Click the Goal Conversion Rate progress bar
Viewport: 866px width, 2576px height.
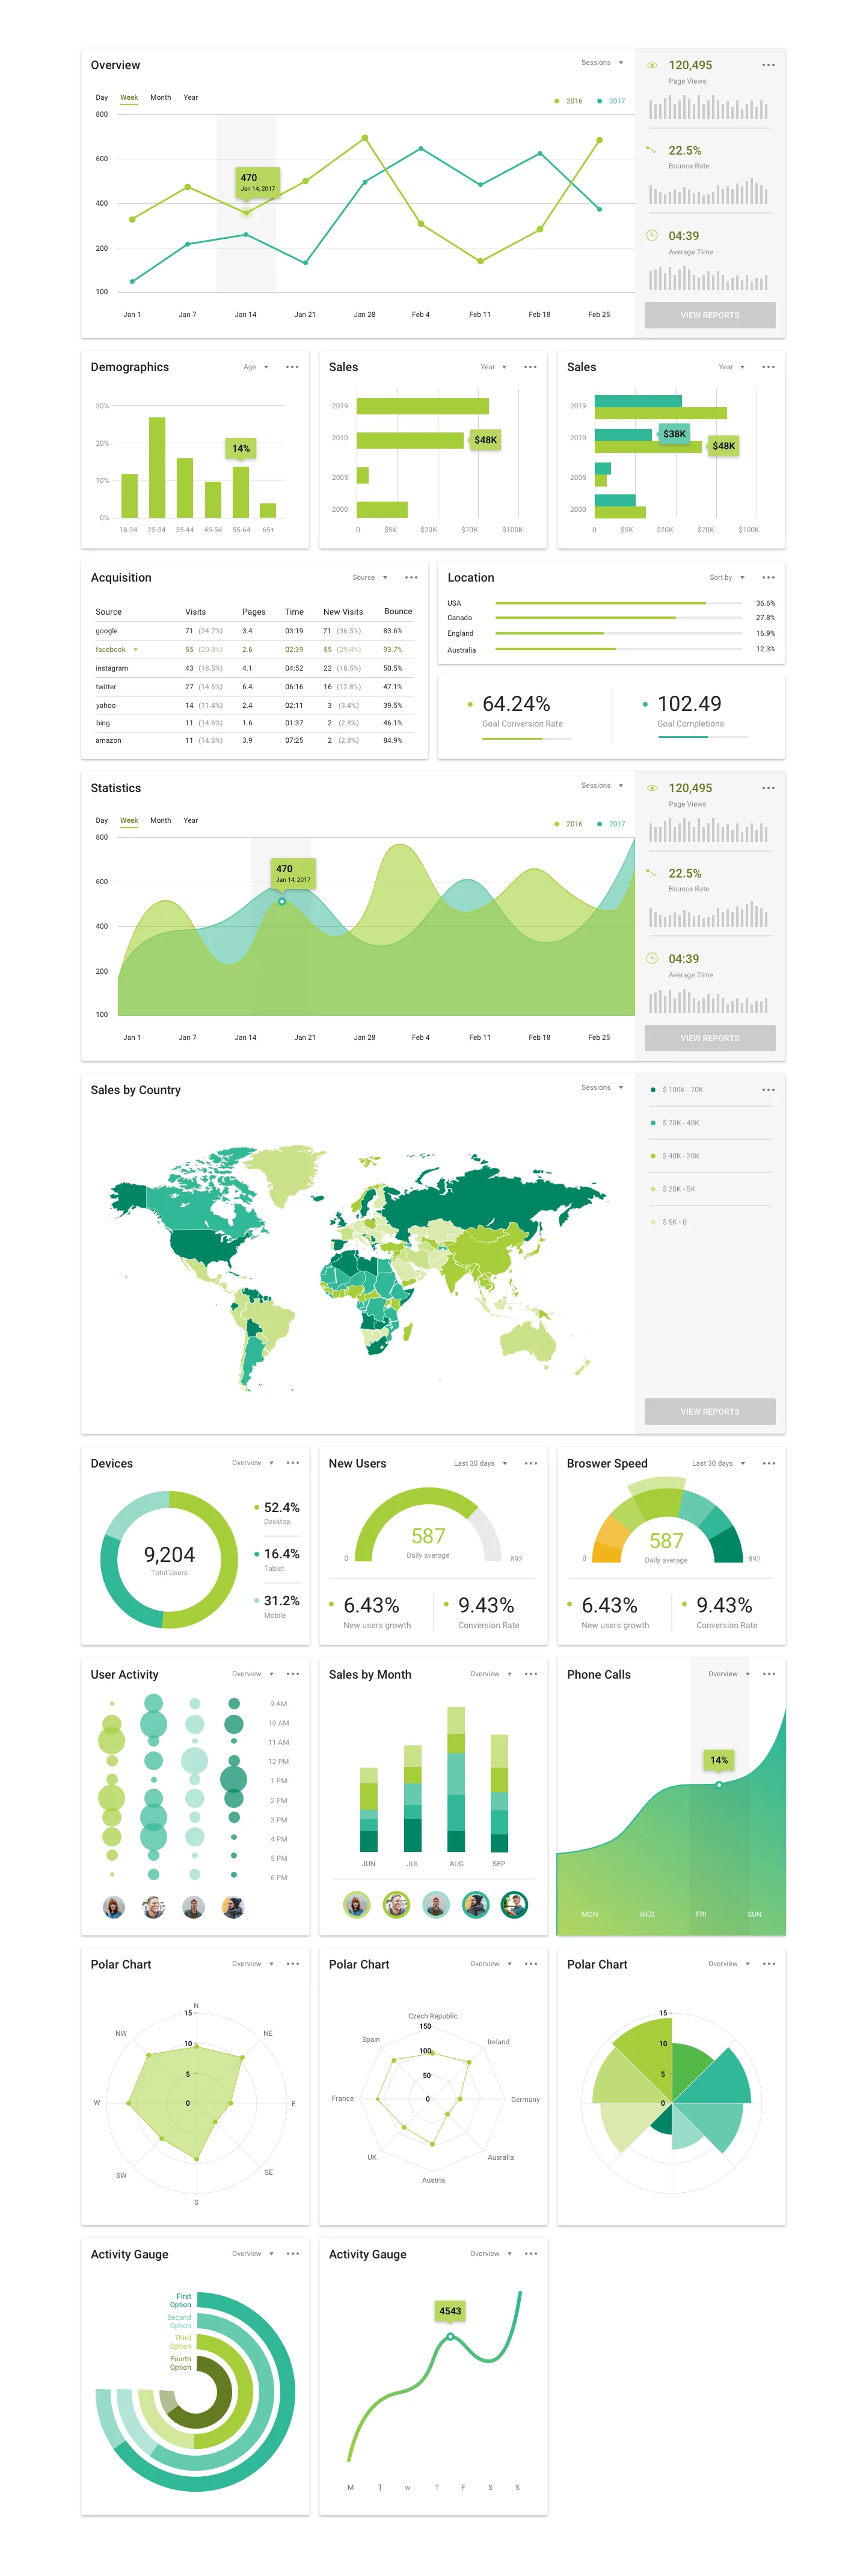coord(527,739)
